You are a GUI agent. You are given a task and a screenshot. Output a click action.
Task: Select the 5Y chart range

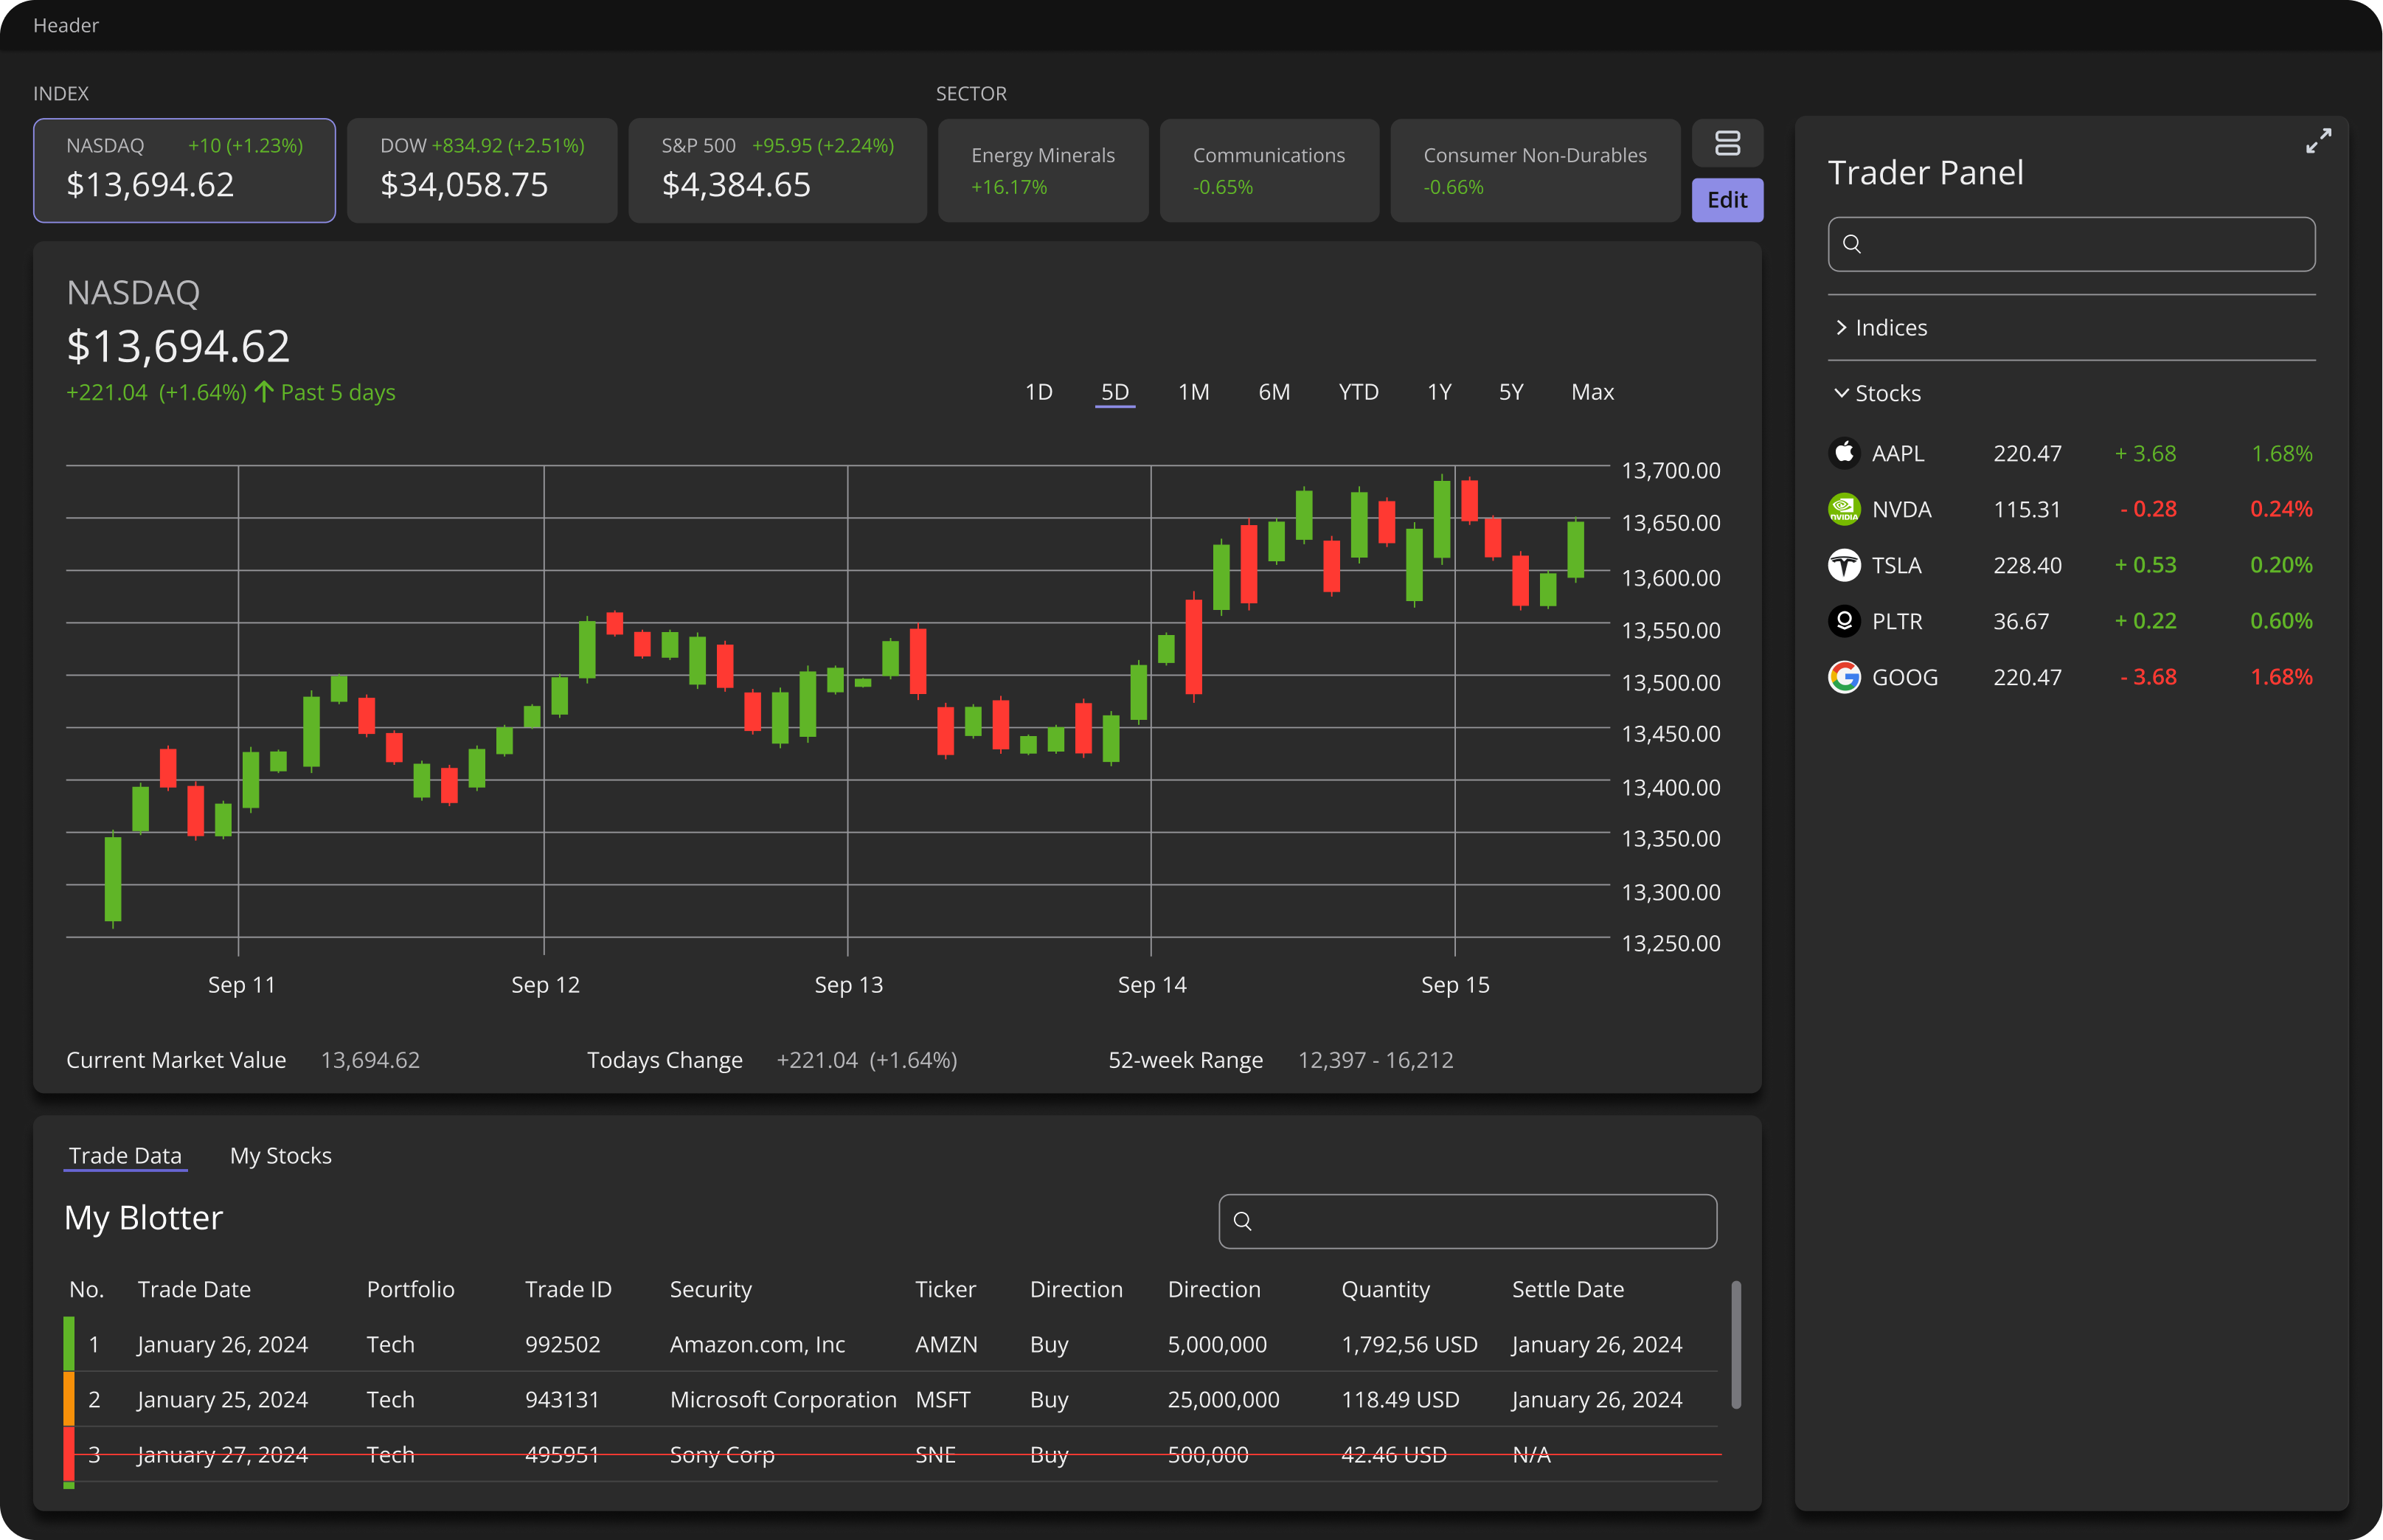click(x=1511, y=392)
